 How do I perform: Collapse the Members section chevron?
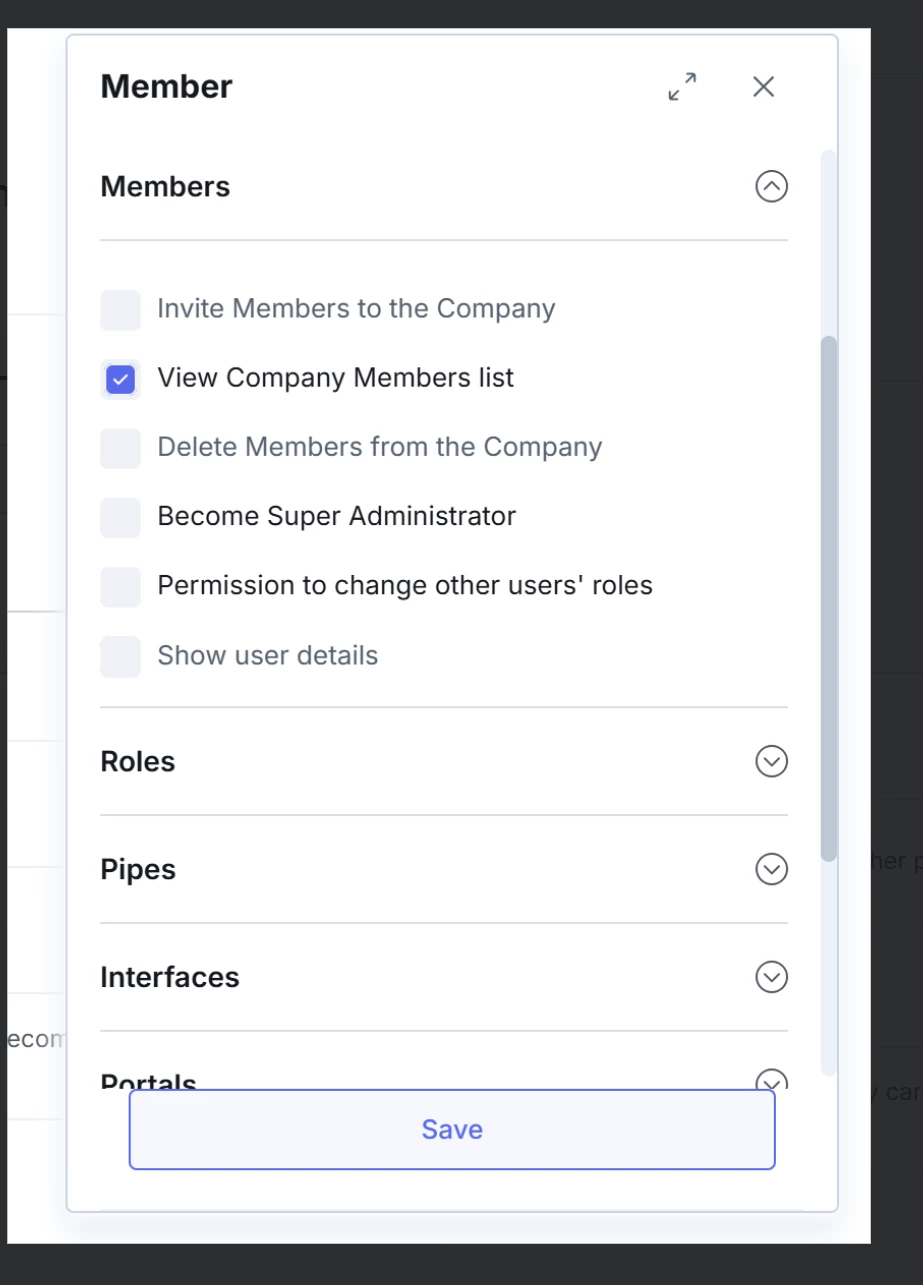coord(771,187)
